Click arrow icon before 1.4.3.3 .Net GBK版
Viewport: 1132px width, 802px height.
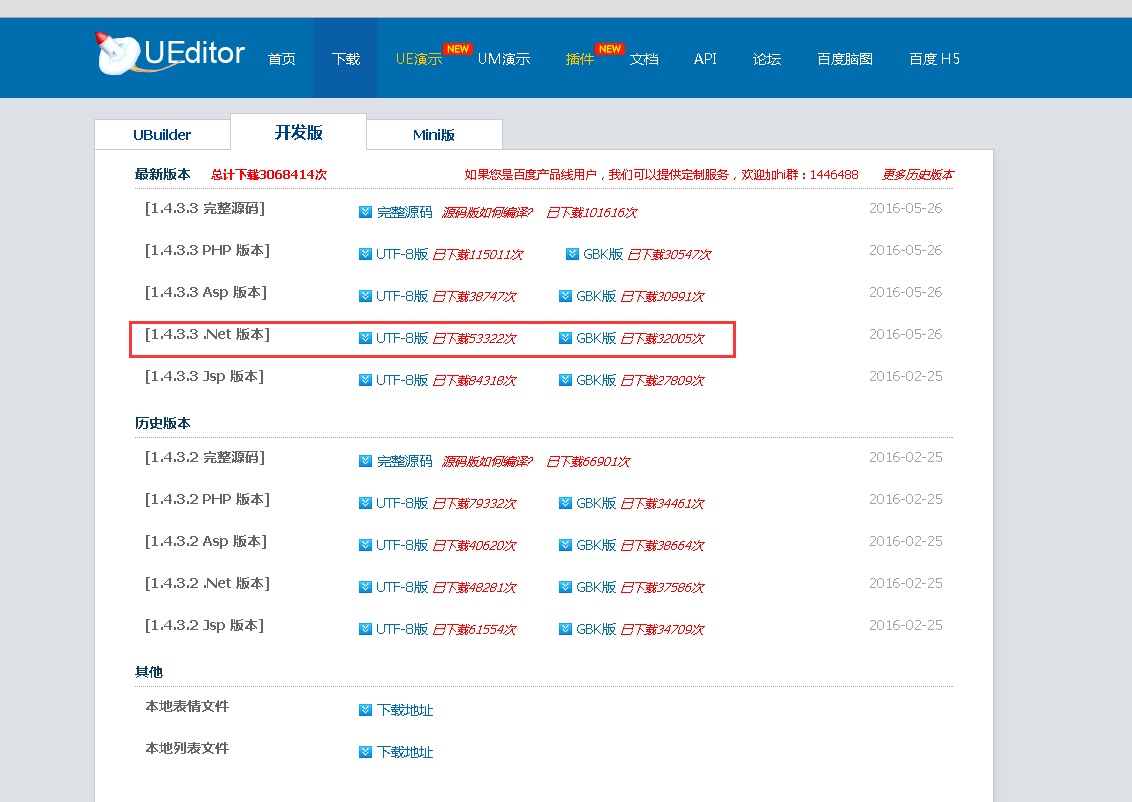click(565, 338)
